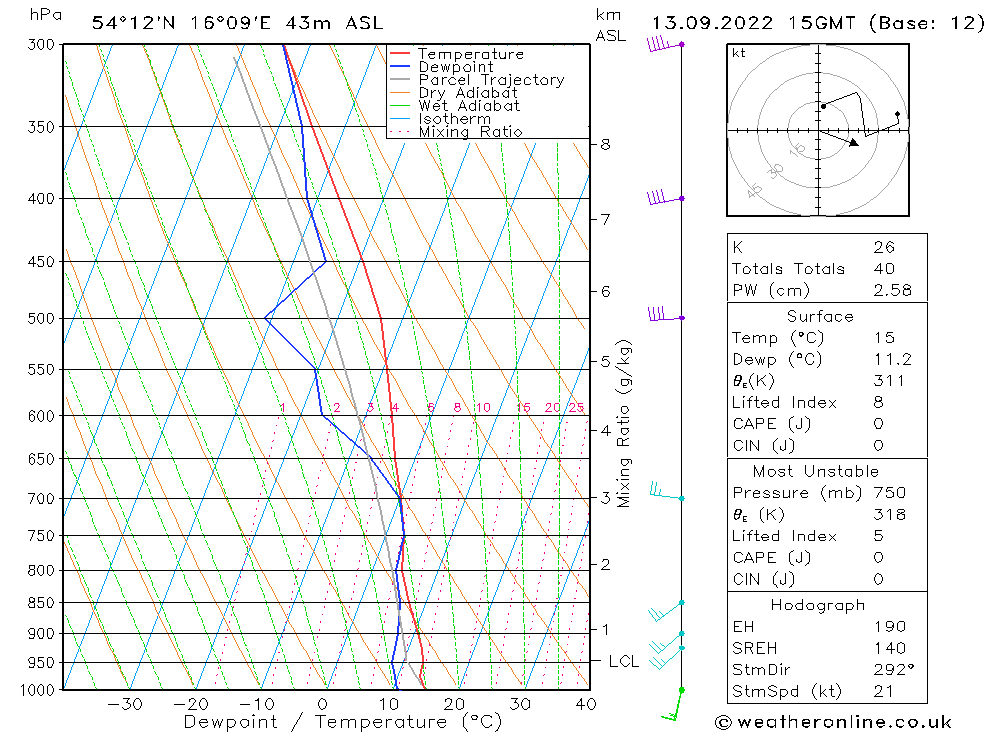This screenshot has height=733, width=1000.
Task: Click the StmDir value 292°
Action: tap(893, 670)
